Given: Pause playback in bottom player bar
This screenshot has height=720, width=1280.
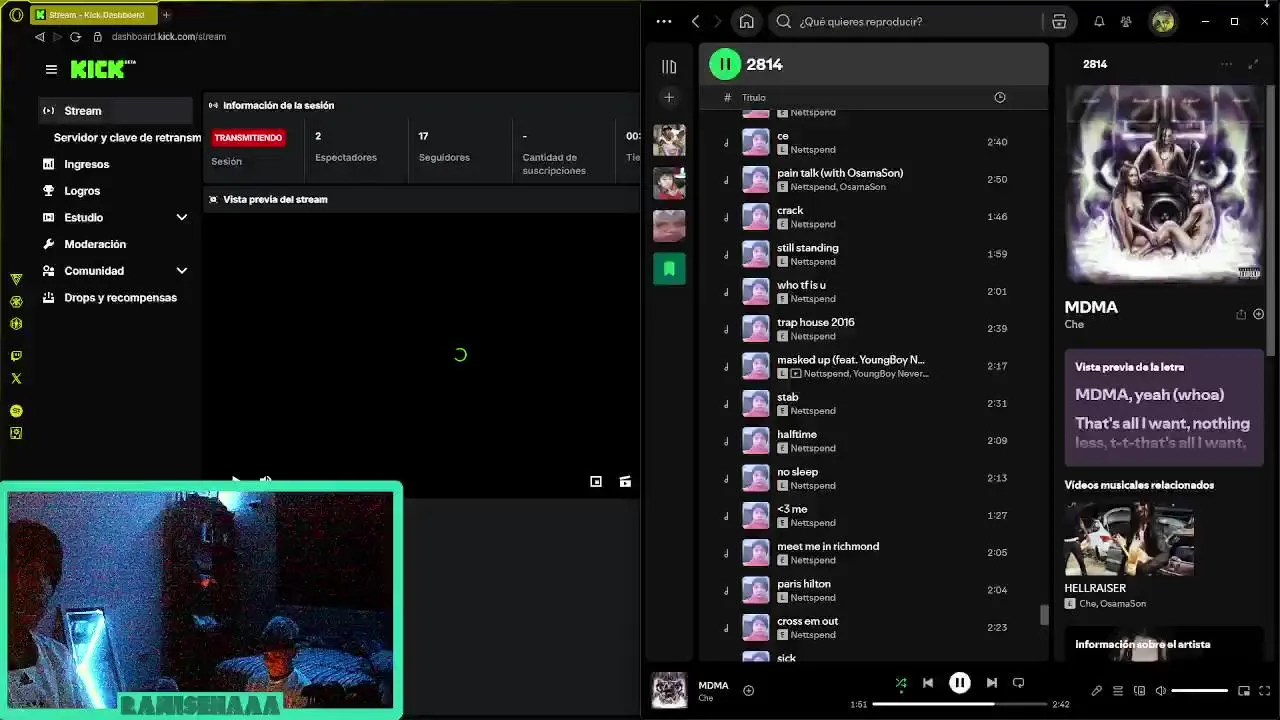Looking at the screenshot, I should tap(959, 683).
